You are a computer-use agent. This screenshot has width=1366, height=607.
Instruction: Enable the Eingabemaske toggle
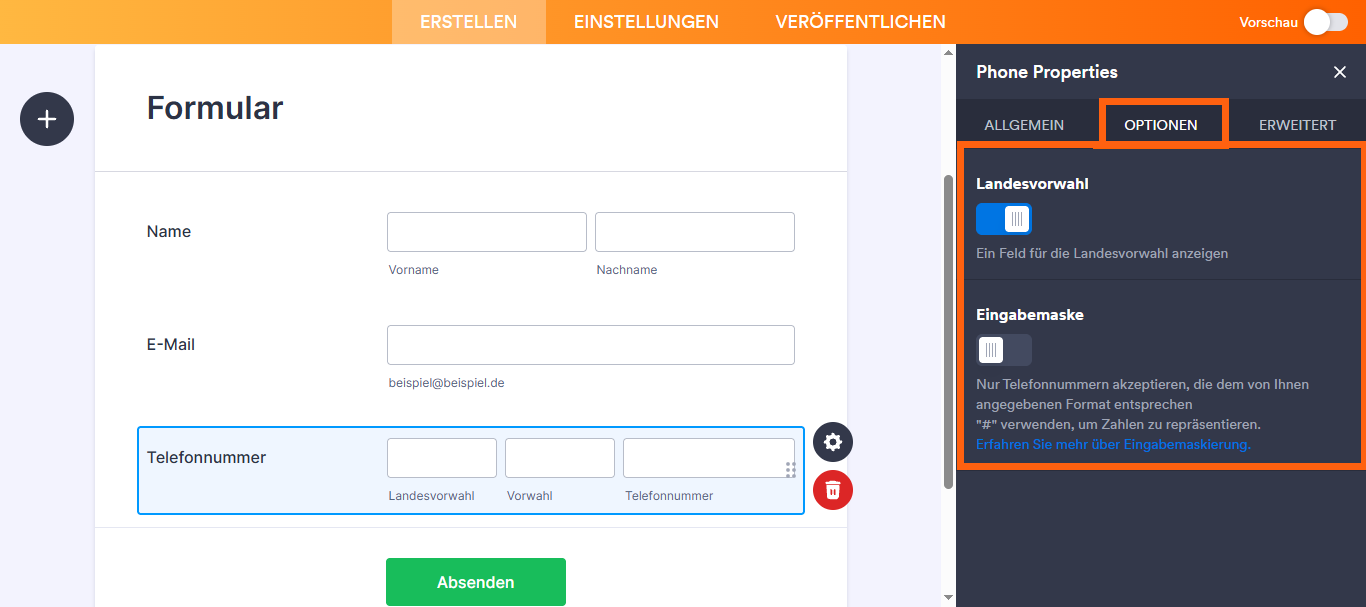(1004, 350)
